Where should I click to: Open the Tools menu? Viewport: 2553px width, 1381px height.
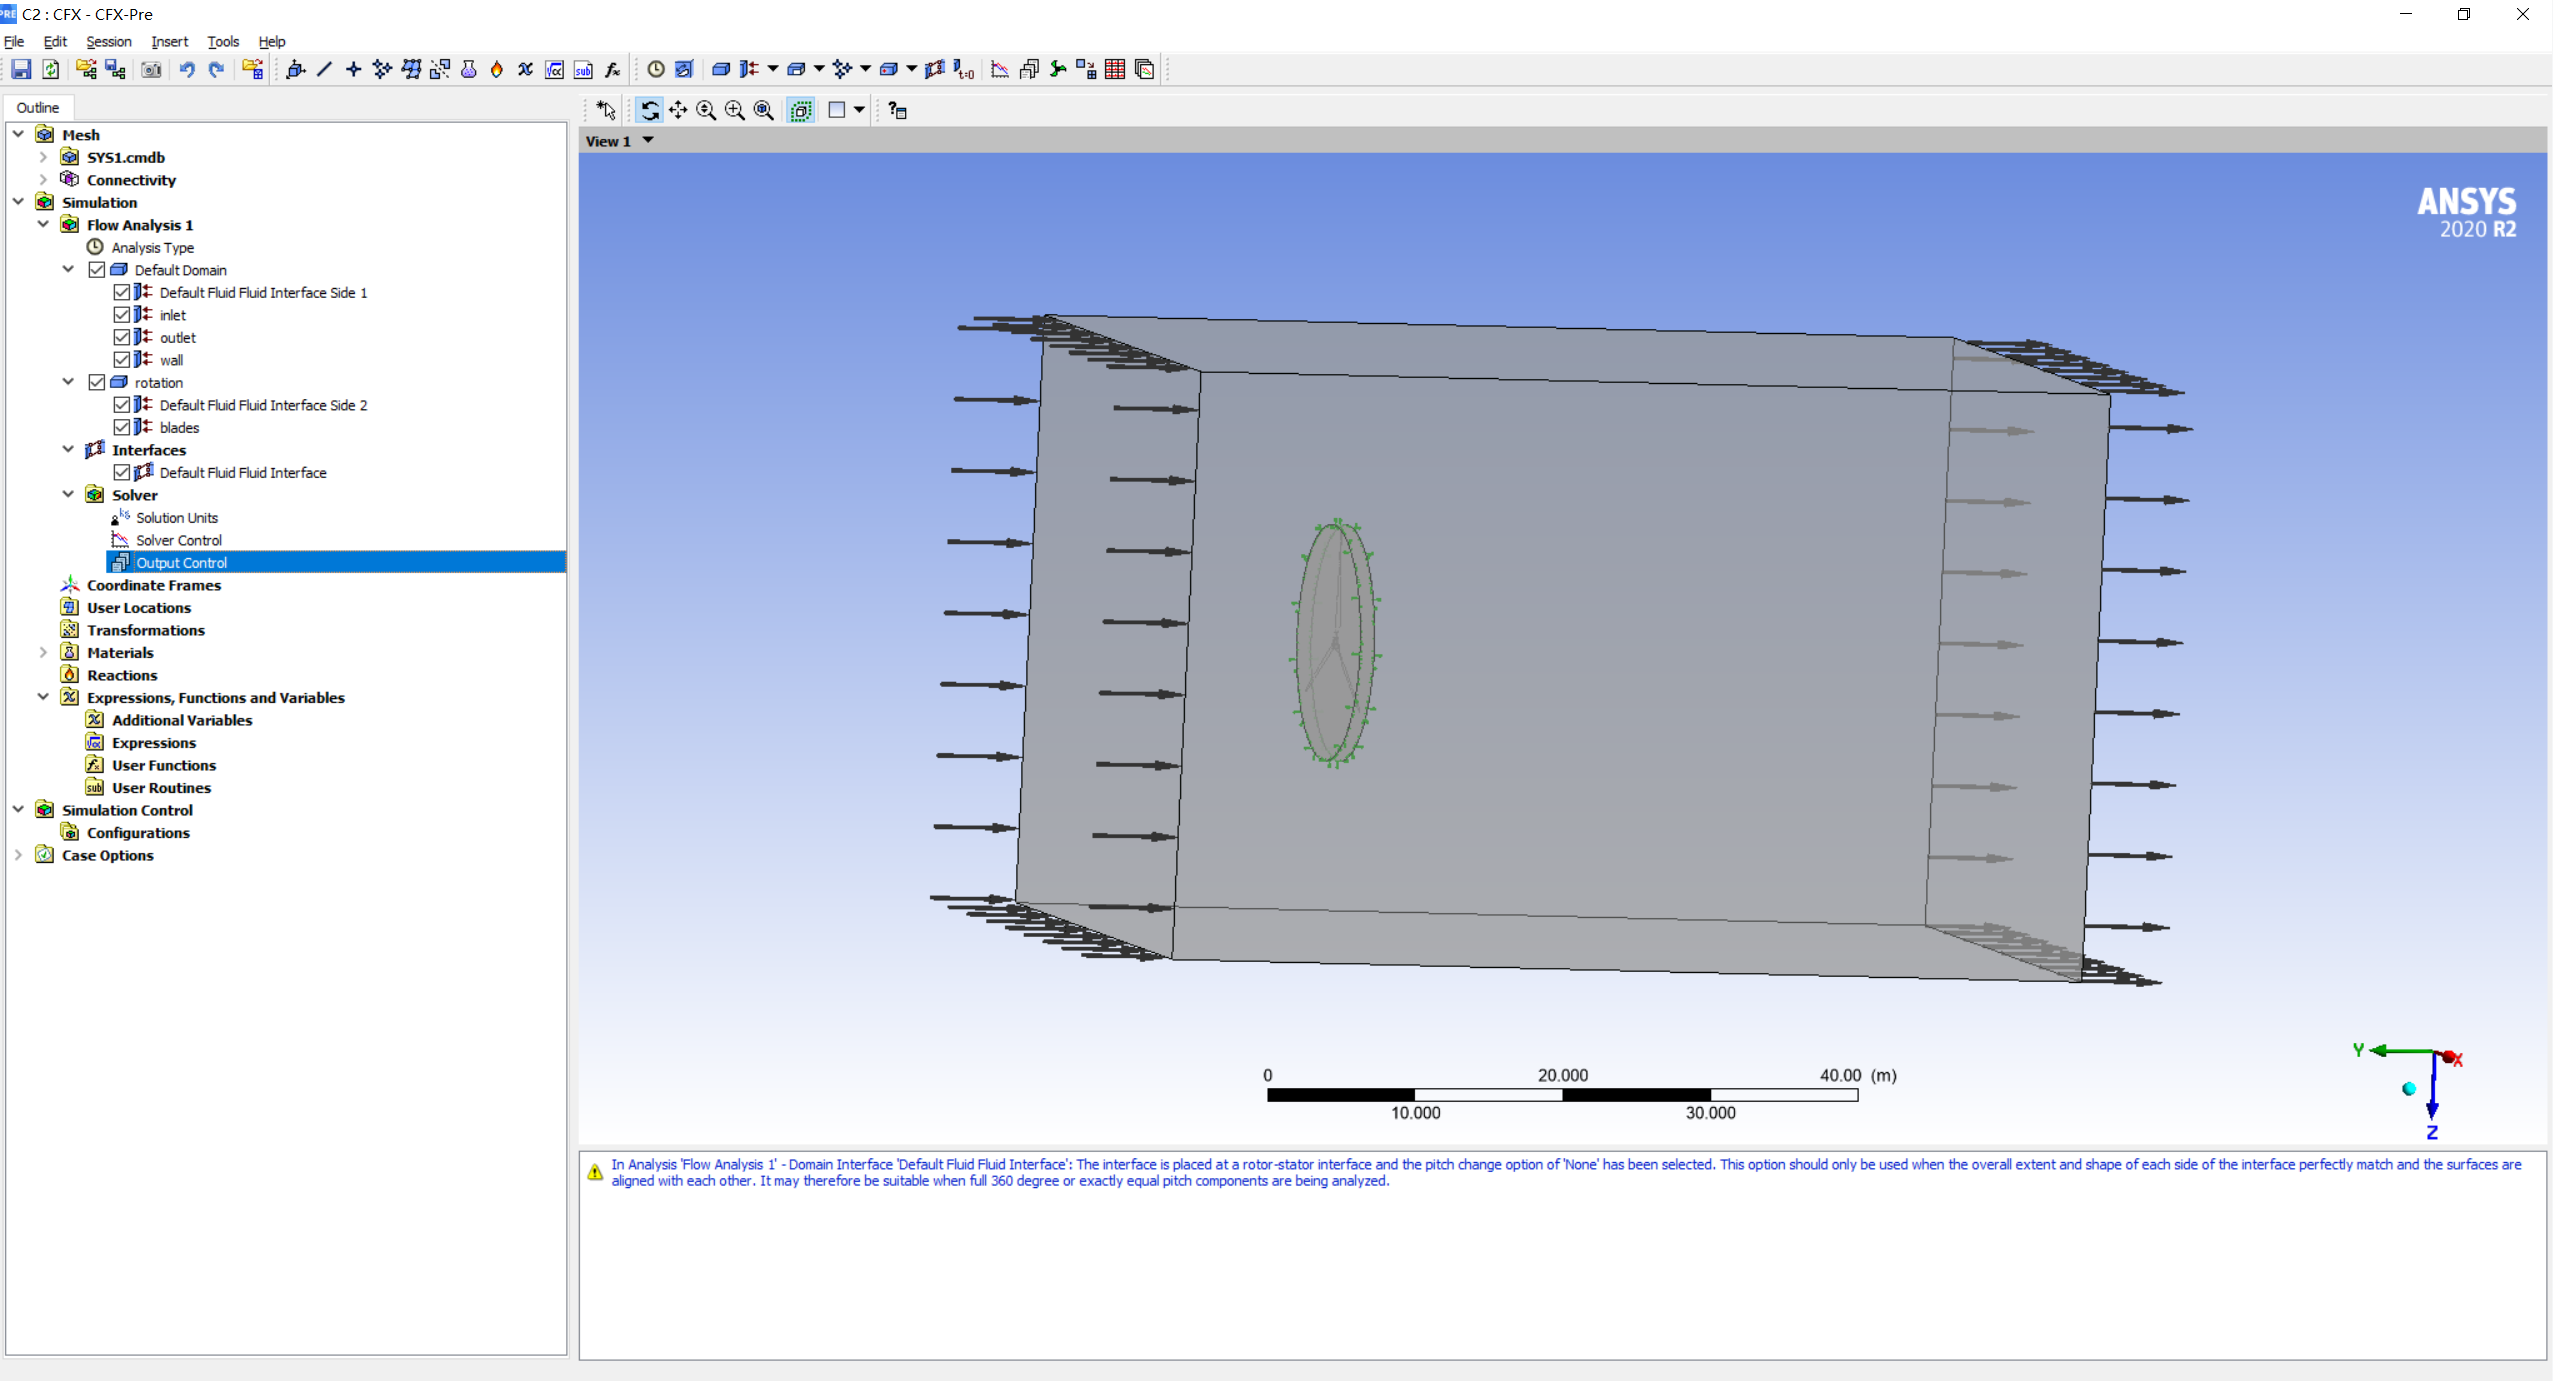[223, 41]
